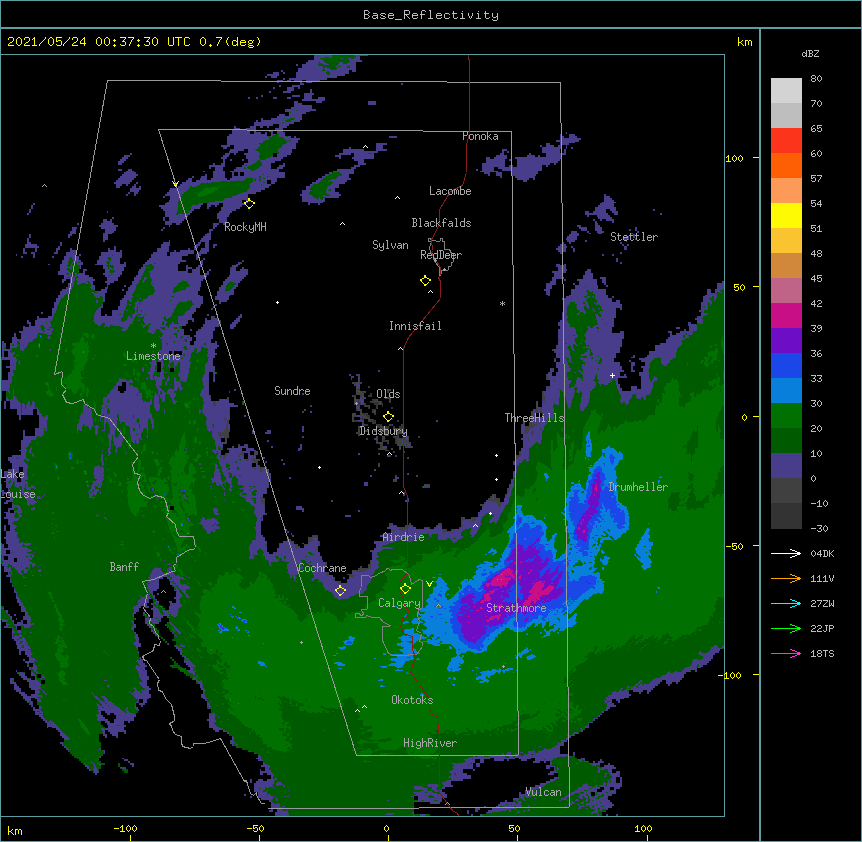Click the Didsbury label

pyautogui.click(x=383, y=431)
